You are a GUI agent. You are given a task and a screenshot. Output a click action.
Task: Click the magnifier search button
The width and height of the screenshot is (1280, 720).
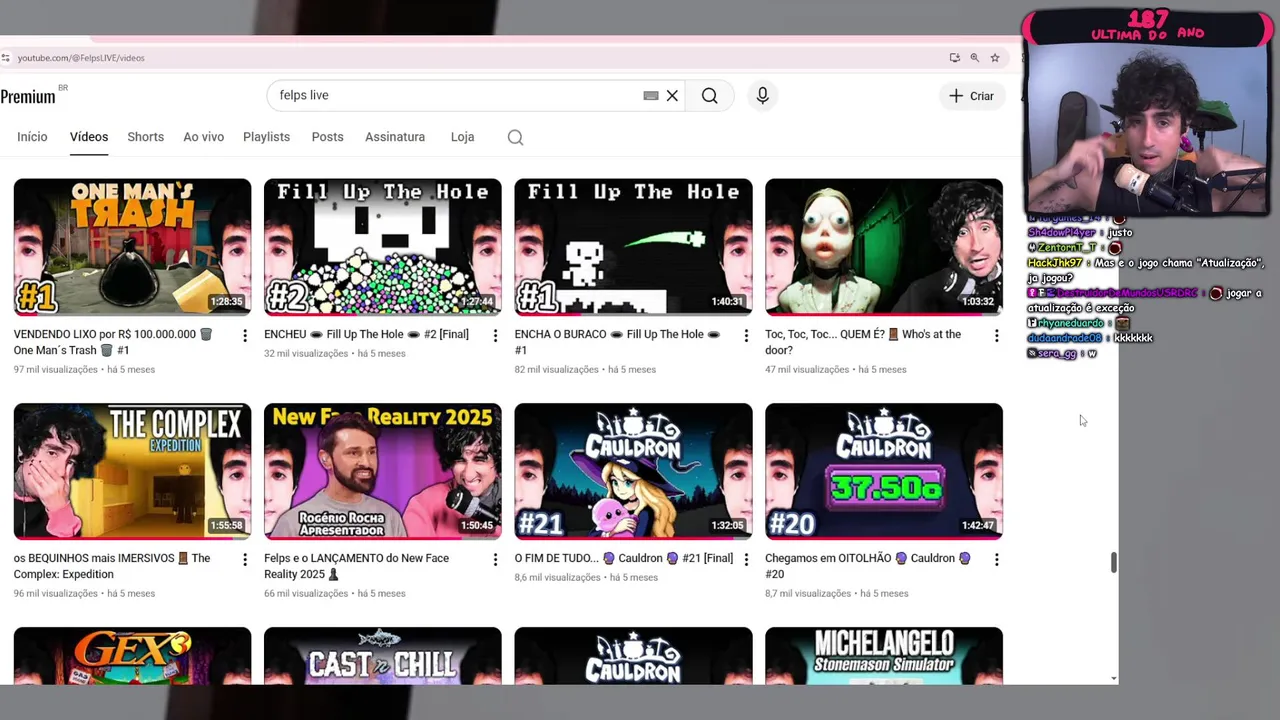click(710, 96)
